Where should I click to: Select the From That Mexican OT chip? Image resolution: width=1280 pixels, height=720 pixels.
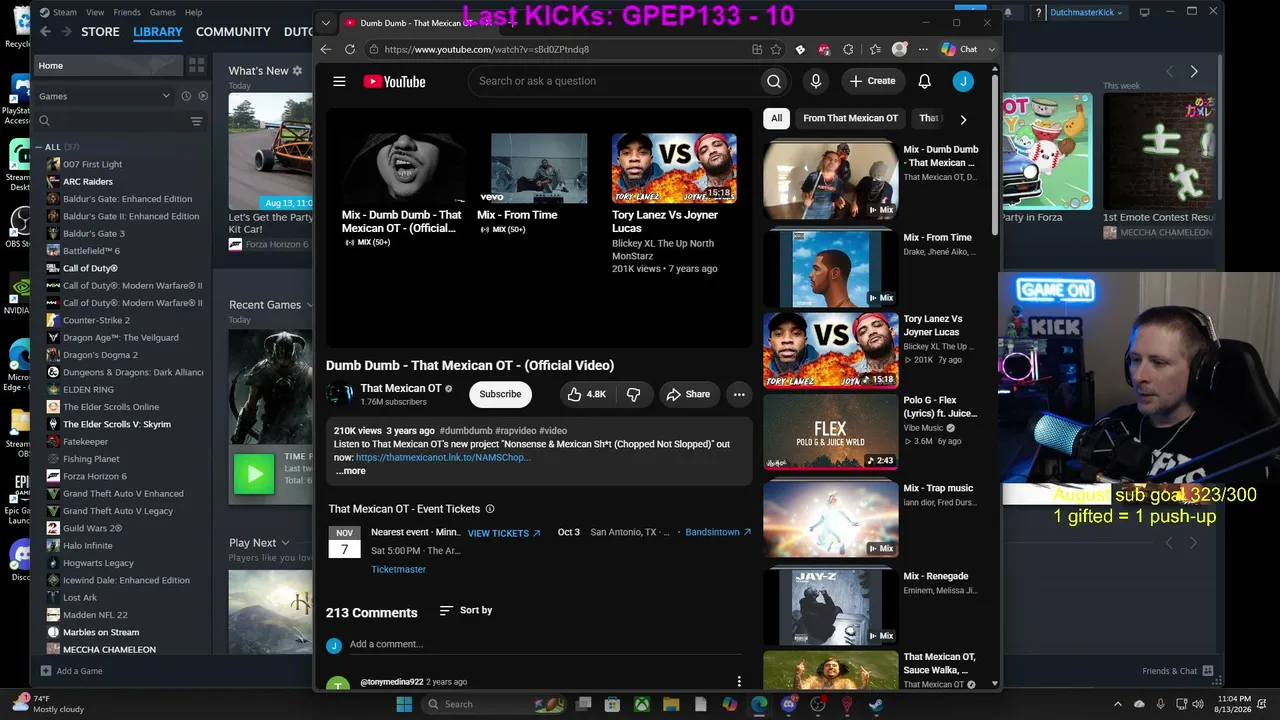coord(851,118)
